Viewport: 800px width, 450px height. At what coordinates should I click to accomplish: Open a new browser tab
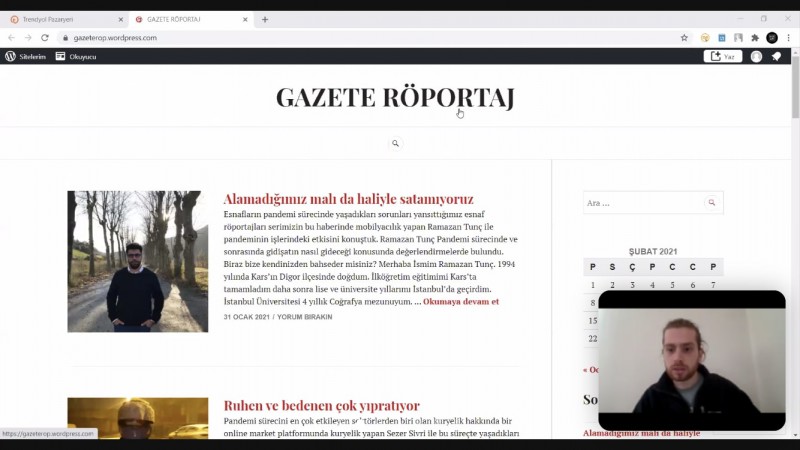click(265, 19)
